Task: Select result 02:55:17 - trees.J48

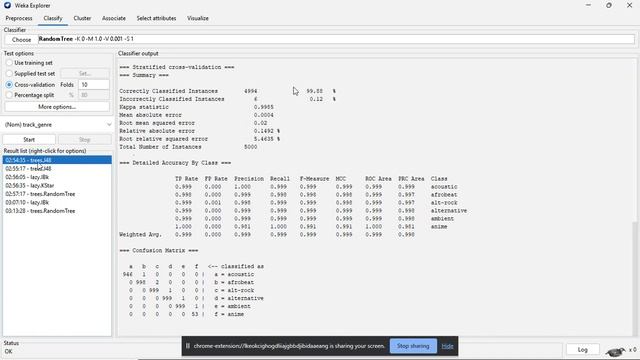Action: click(x=57, y=169)
